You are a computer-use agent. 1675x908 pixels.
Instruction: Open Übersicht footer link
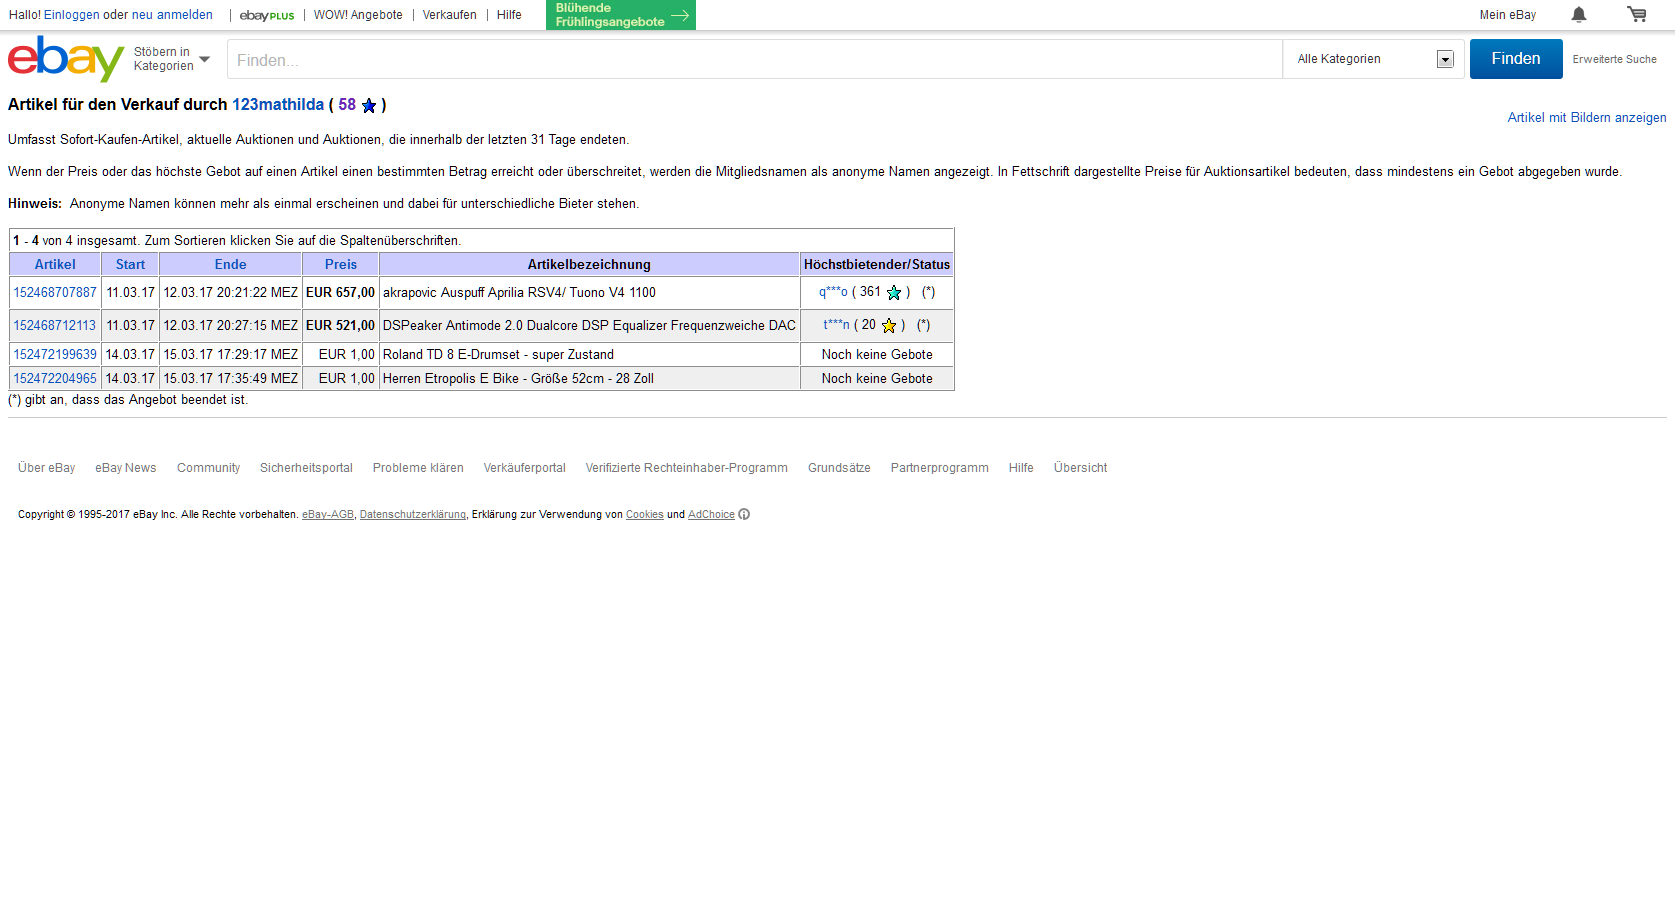click(1080, 468)
